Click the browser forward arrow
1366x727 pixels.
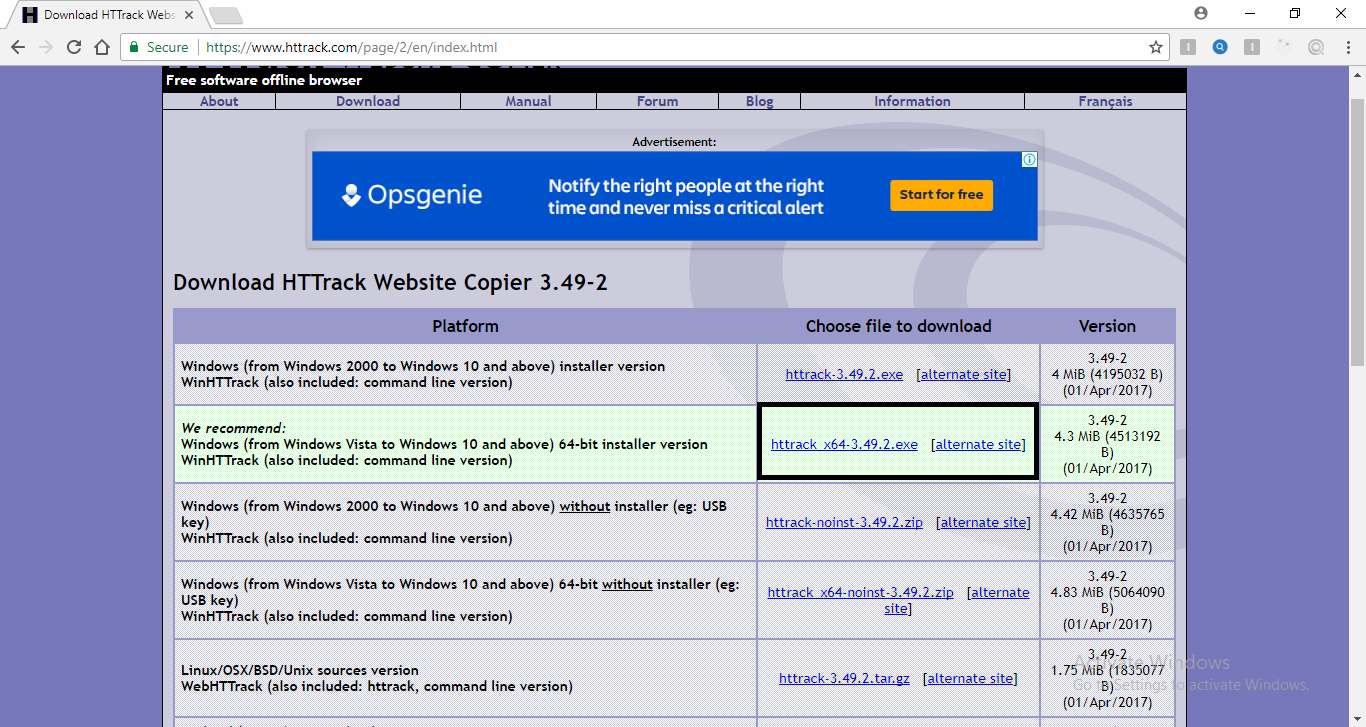(46, 47)
